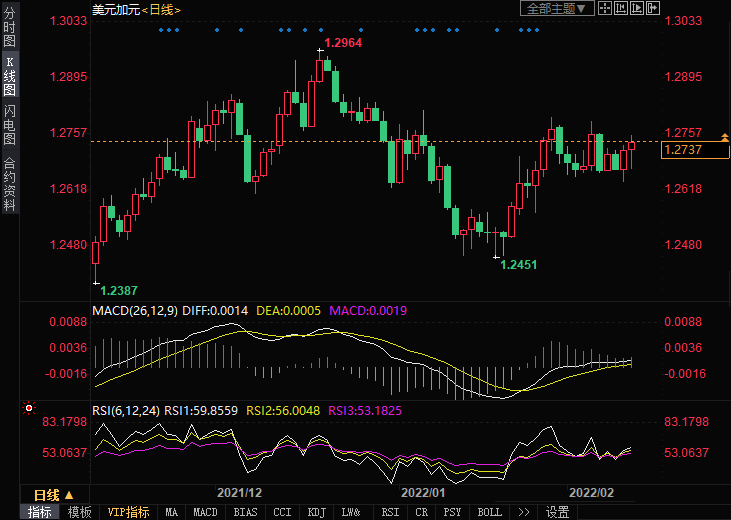
Task: Switch to 分时图 view in left sidebar
Action: coord(9,29)
